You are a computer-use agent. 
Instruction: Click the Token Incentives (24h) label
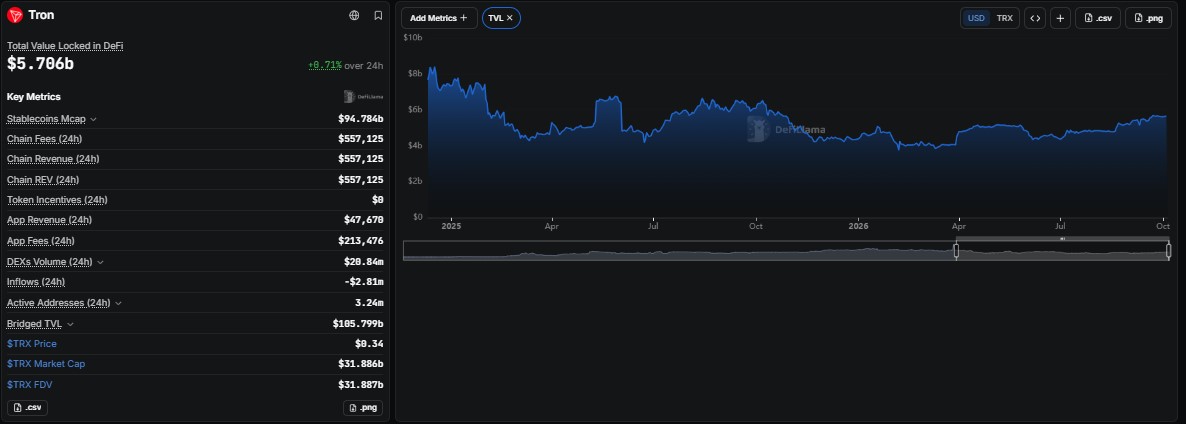pyautogui.click(x=57, y=200)
